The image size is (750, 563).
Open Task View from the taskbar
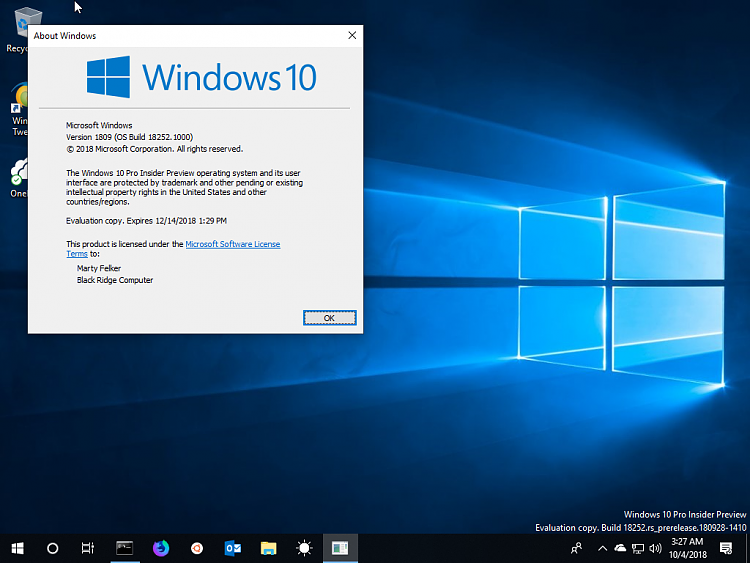click(x=88, y=548)
